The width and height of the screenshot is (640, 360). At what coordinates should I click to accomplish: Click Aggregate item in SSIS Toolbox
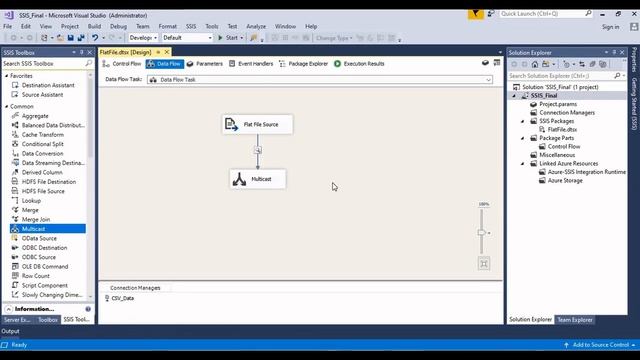35,116
